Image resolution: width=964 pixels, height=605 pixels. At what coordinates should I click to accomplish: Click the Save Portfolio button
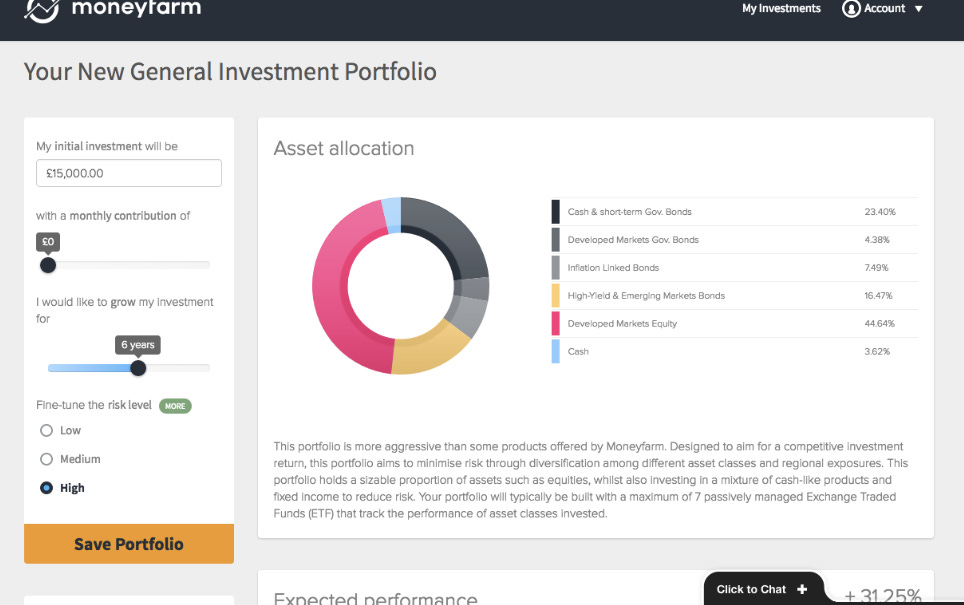point(128,544)
